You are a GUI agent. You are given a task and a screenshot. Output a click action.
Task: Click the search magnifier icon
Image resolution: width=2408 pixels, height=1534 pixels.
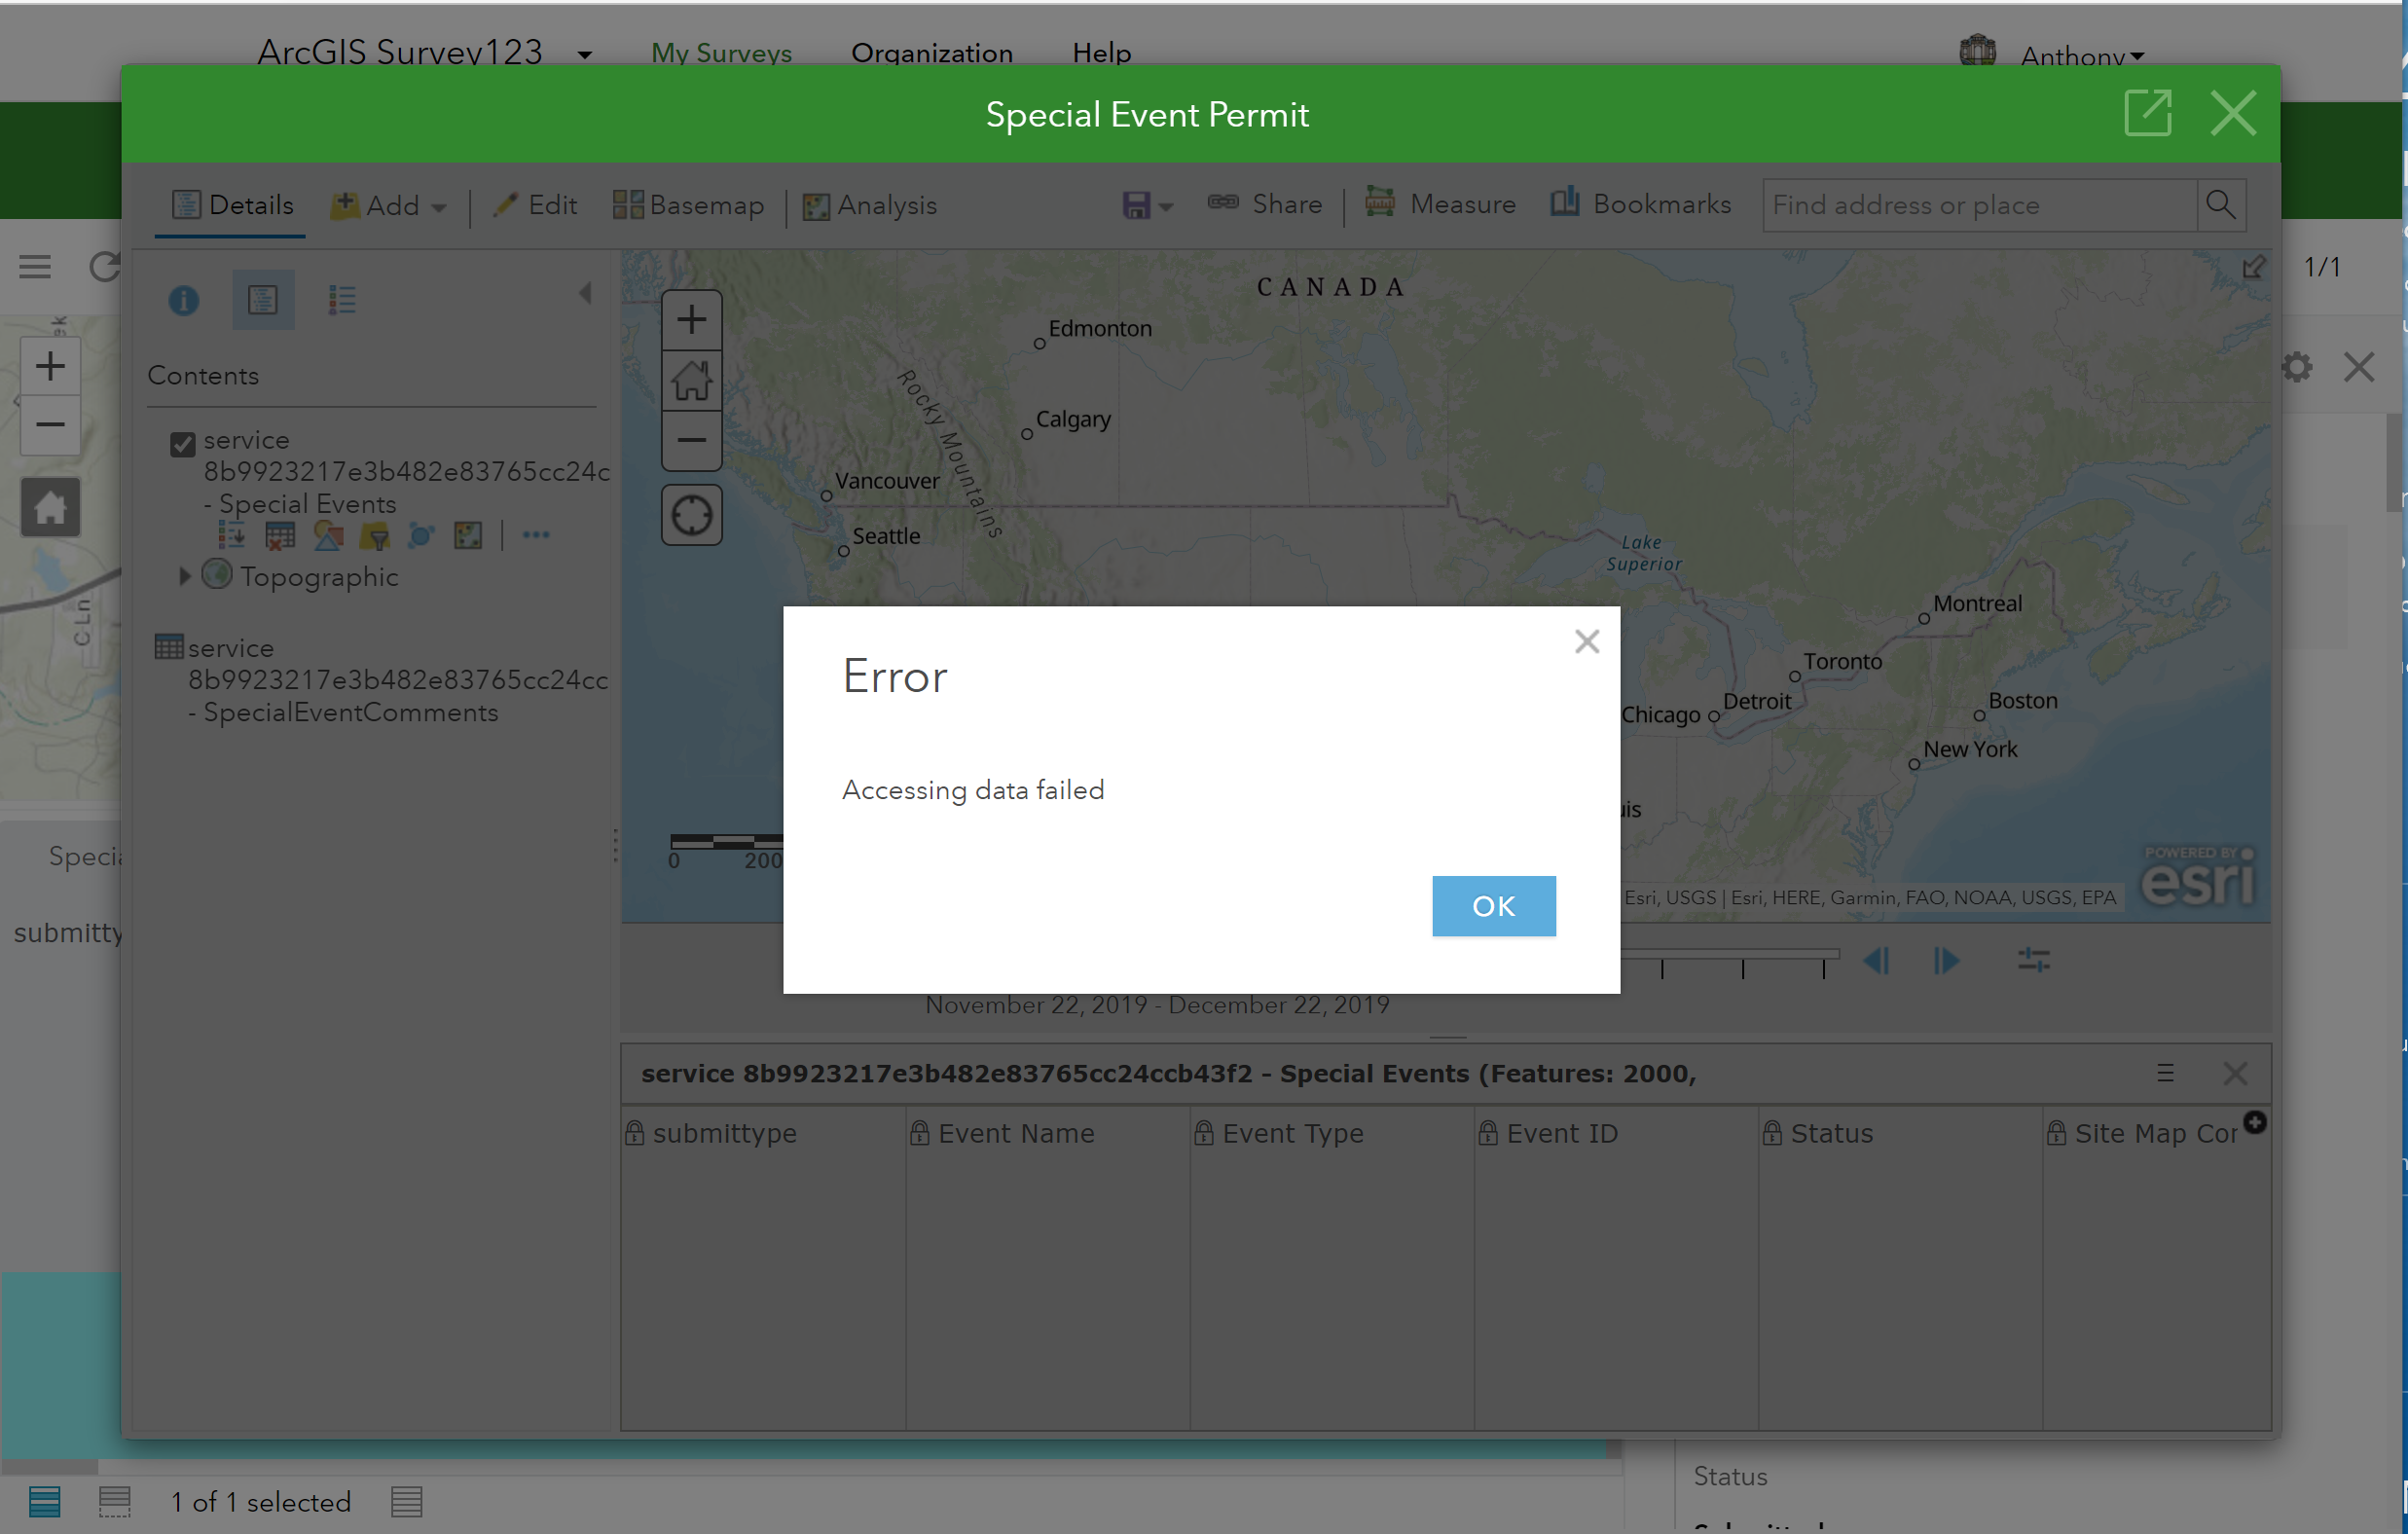(x=2221, y=205)
